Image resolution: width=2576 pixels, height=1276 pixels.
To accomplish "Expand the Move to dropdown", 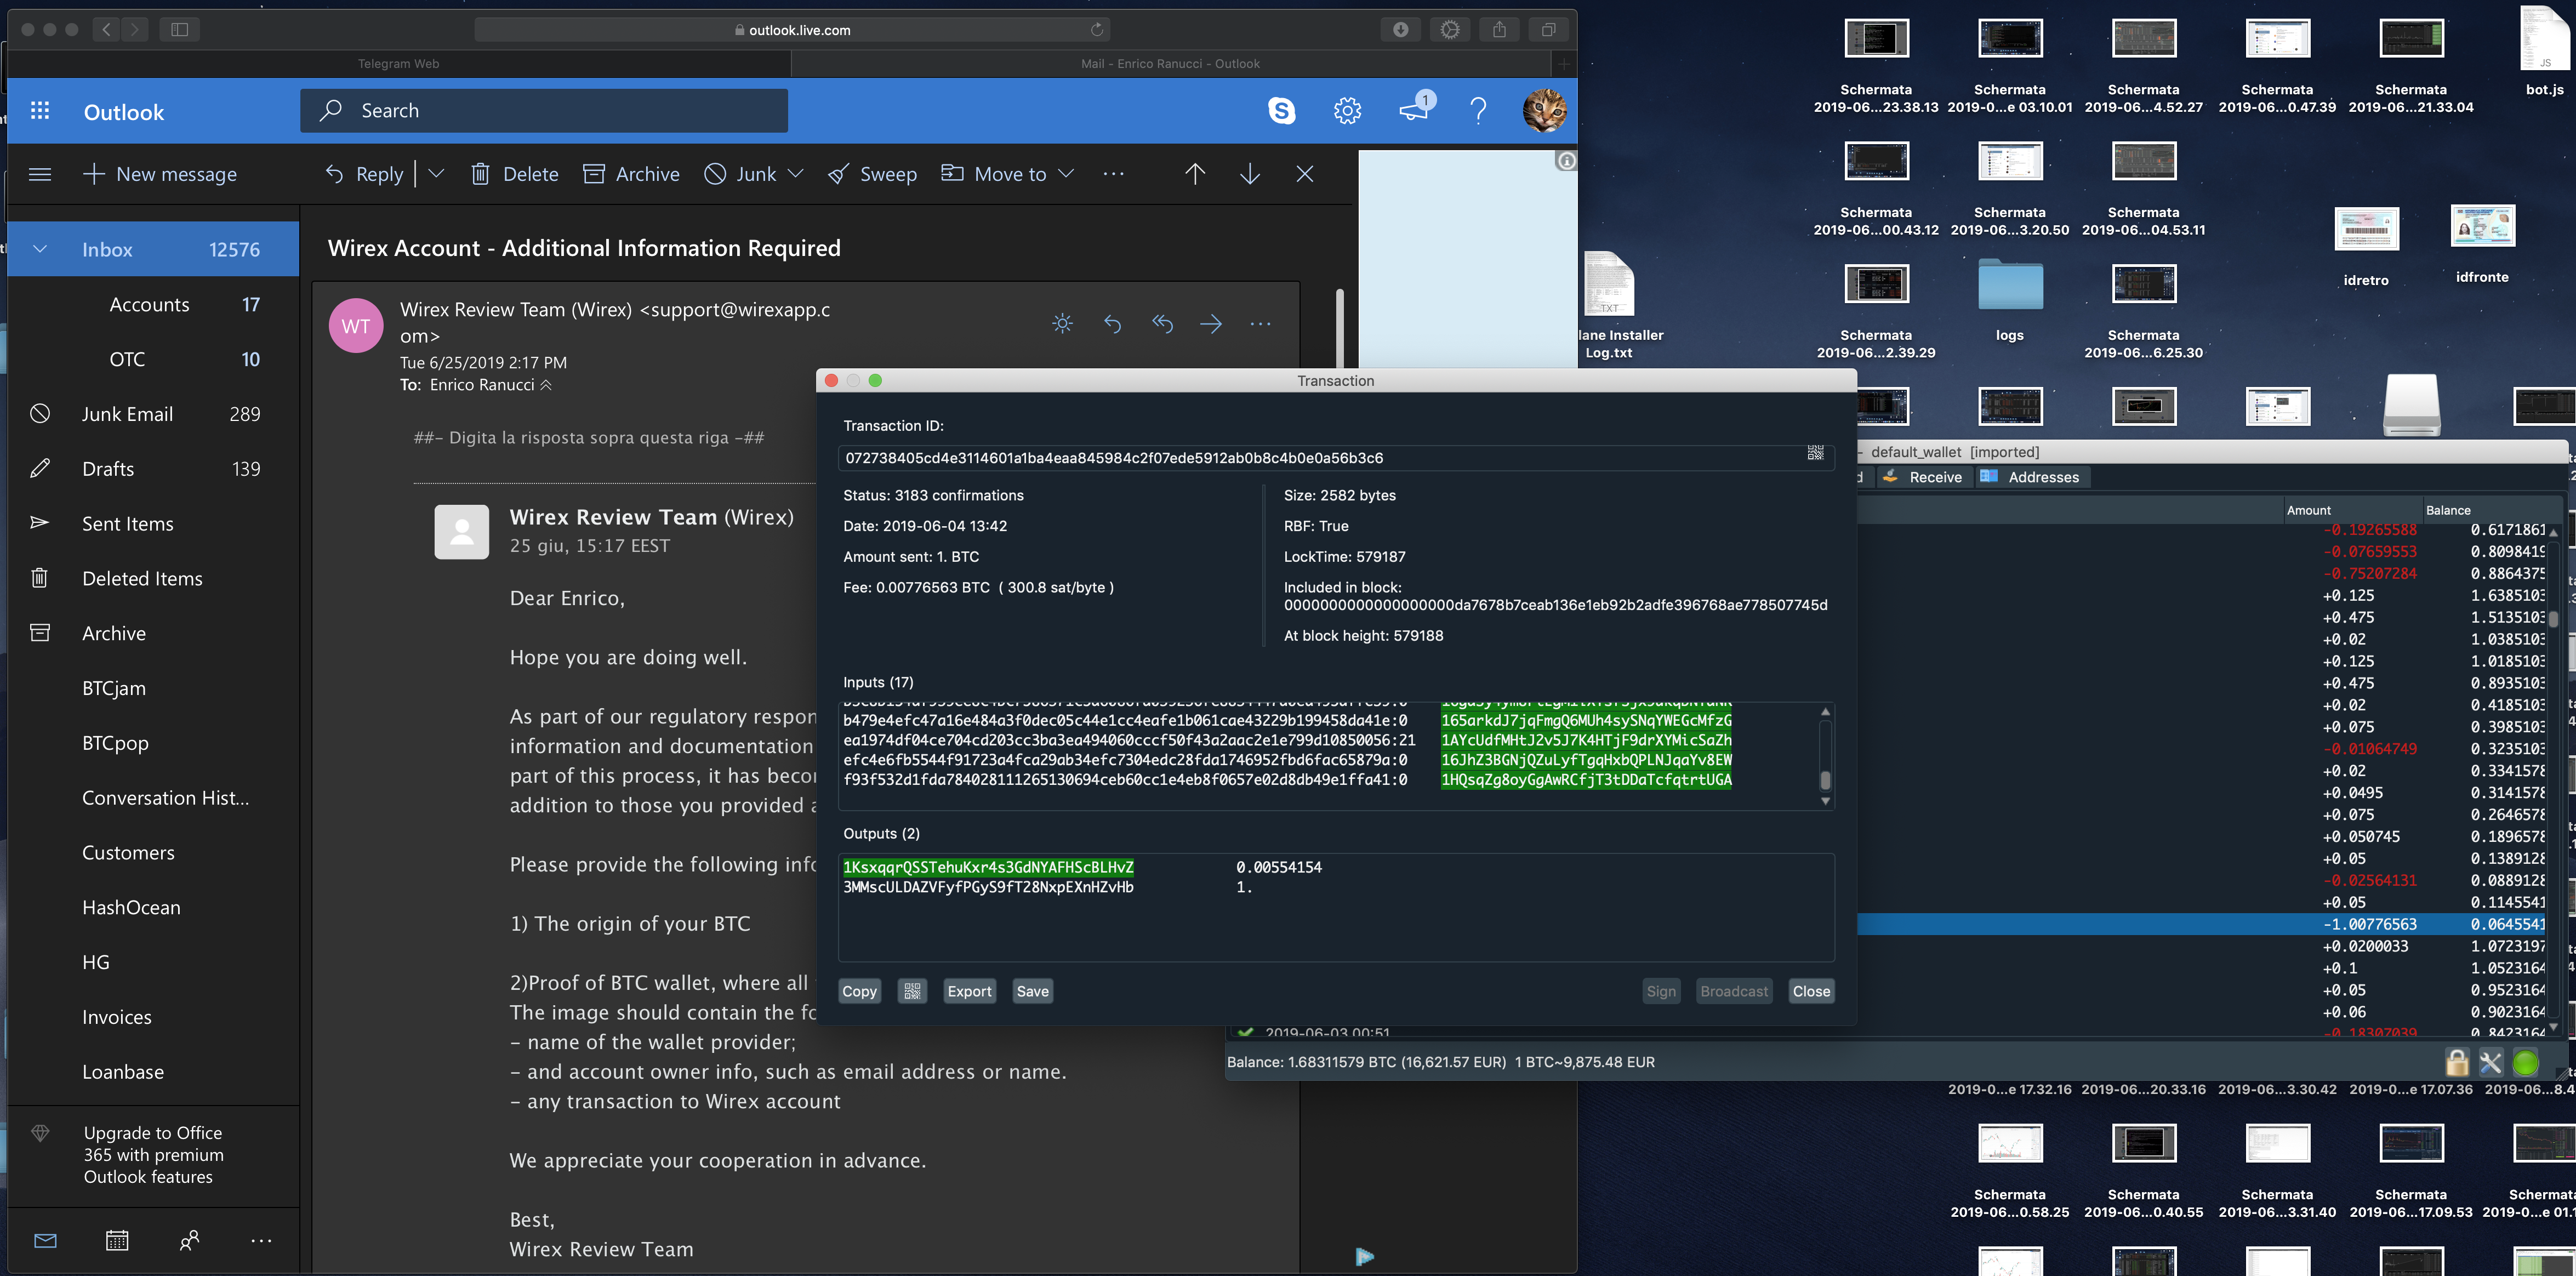I will click(1066, 174).
